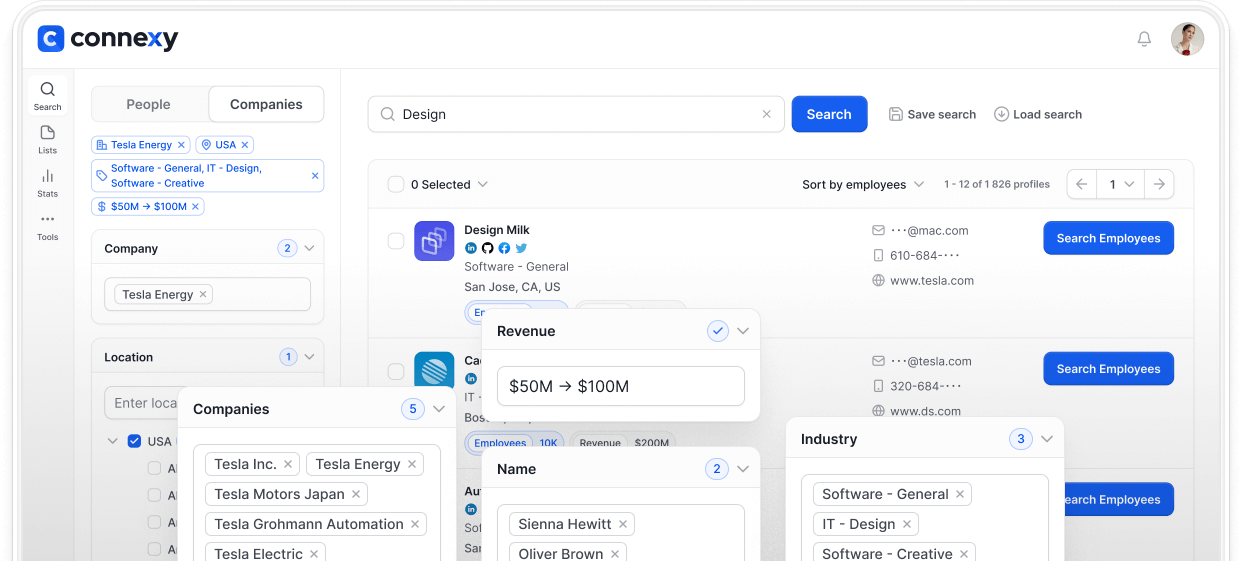Open Stats from the sidebar
This screenshot has height=561, width=1242.
coord(47,182)
